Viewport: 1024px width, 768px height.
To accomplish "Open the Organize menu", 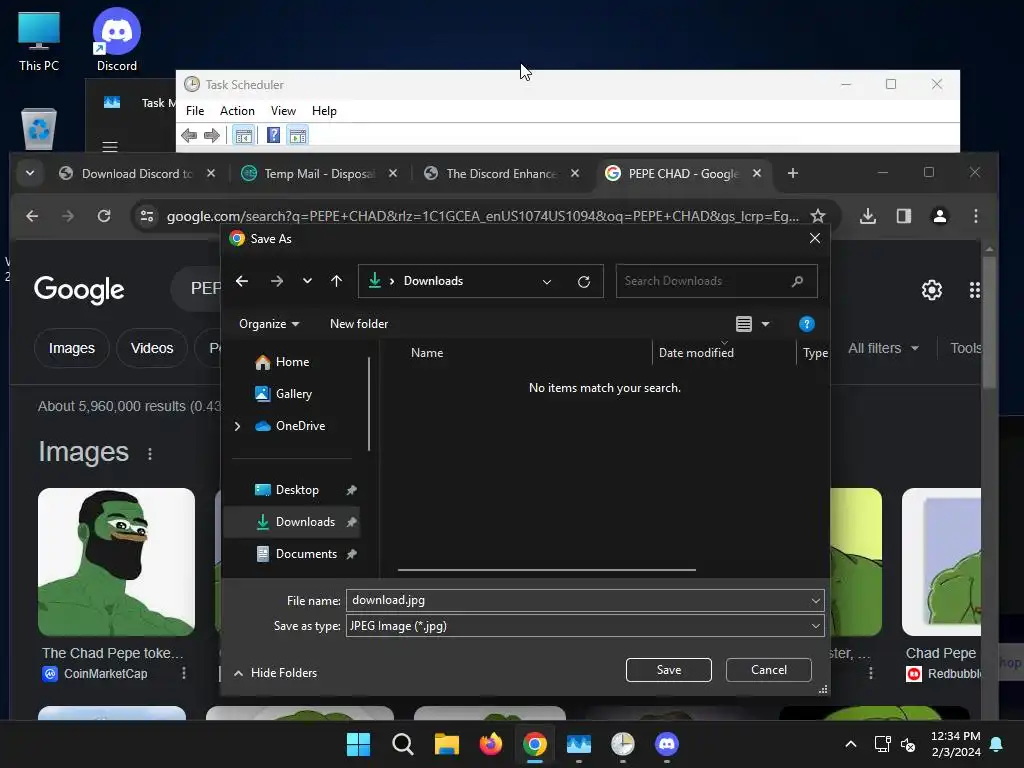I will coord(269,324).
